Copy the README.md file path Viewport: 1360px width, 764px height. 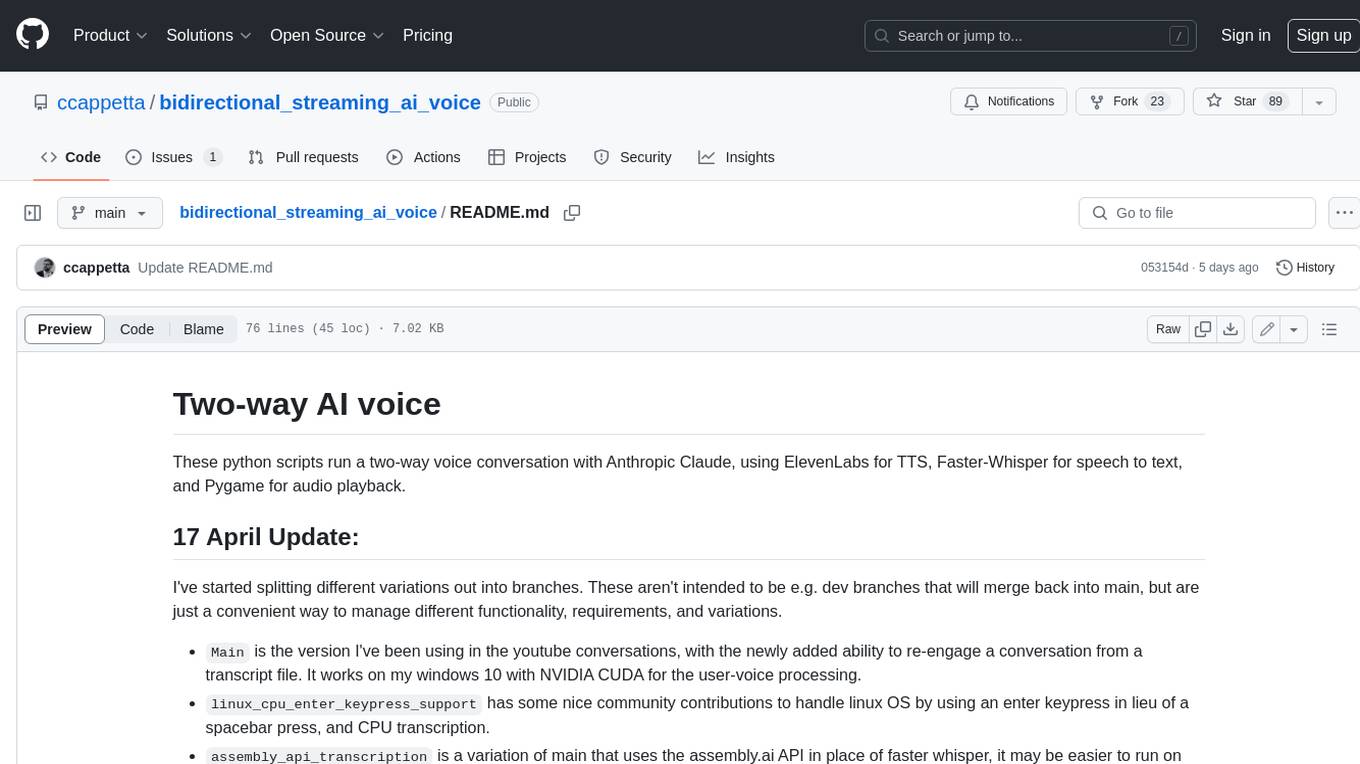(x=572, y=213)
